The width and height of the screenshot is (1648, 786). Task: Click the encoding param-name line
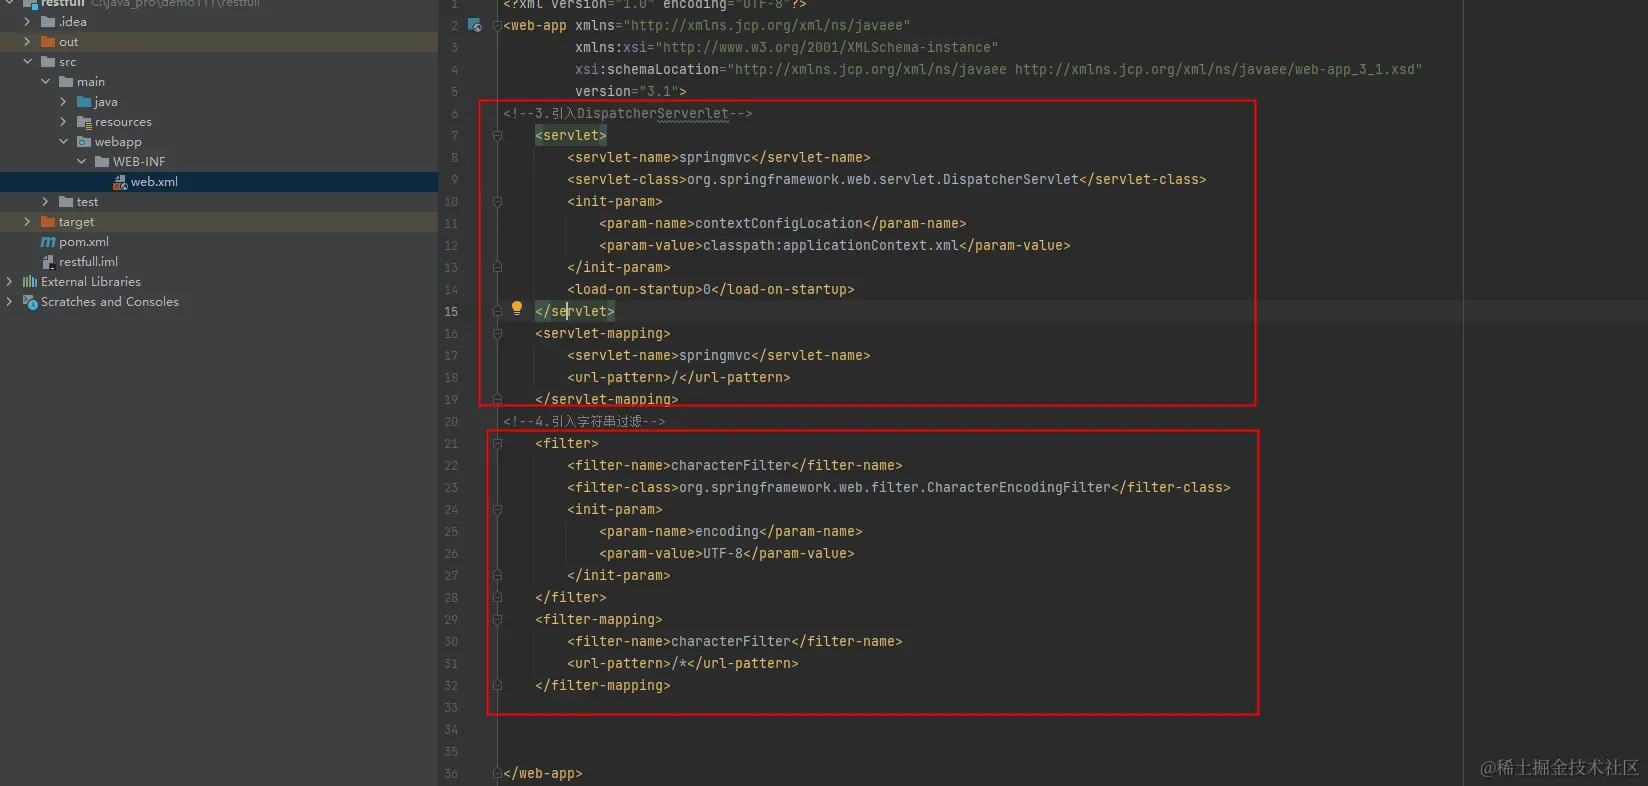[x=730, y=532]
